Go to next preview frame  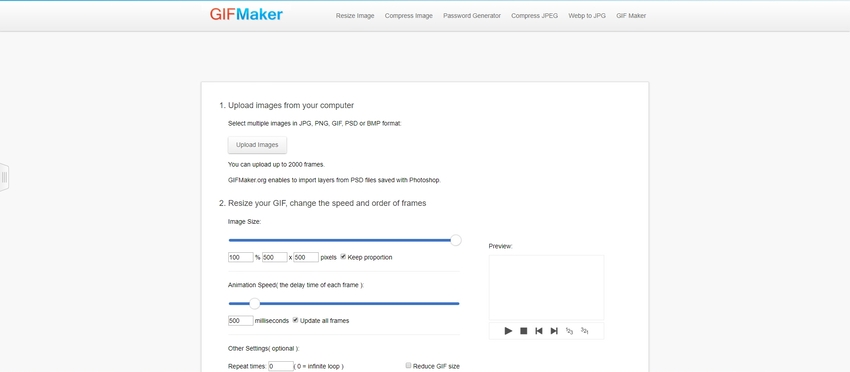[554, 331]
